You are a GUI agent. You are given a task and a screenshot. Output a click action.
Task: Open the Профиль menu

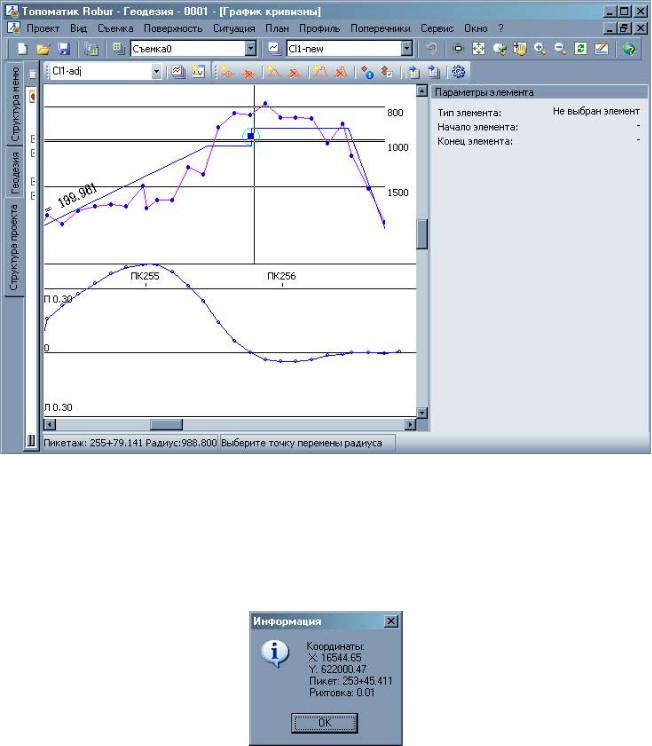[319, 29]
